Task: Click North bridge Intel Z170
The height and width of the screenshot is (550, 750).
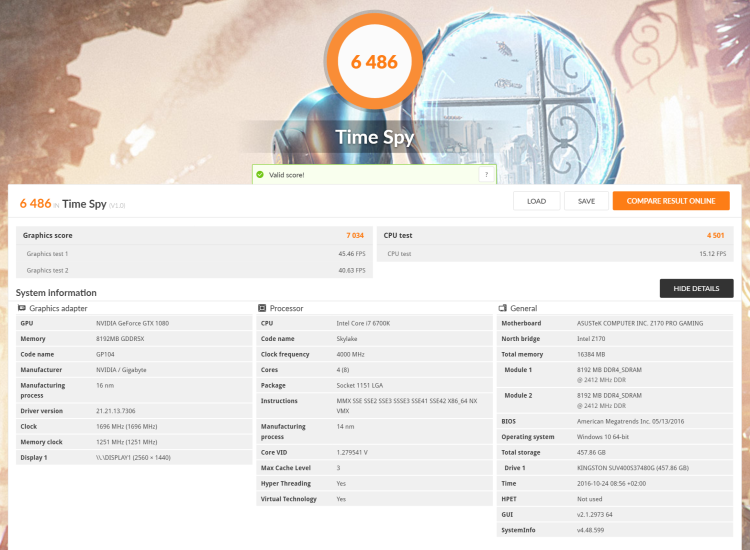Action: pos(591,339)
